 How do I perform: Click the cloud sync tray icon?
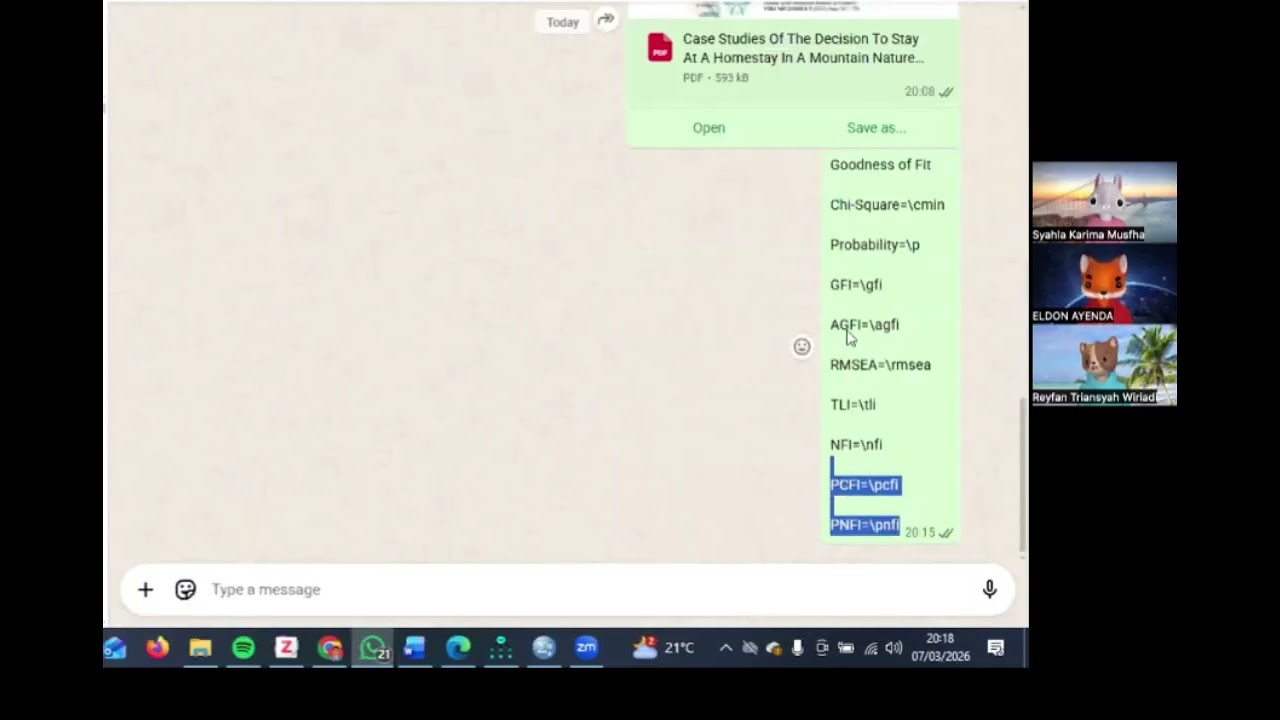[773, 648]
